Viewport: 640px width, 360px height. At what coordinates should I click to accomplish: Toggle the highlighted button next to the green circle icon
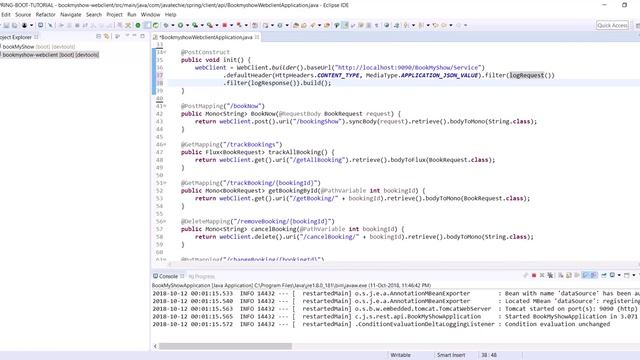pyautogui.click(x=147, y=25)
